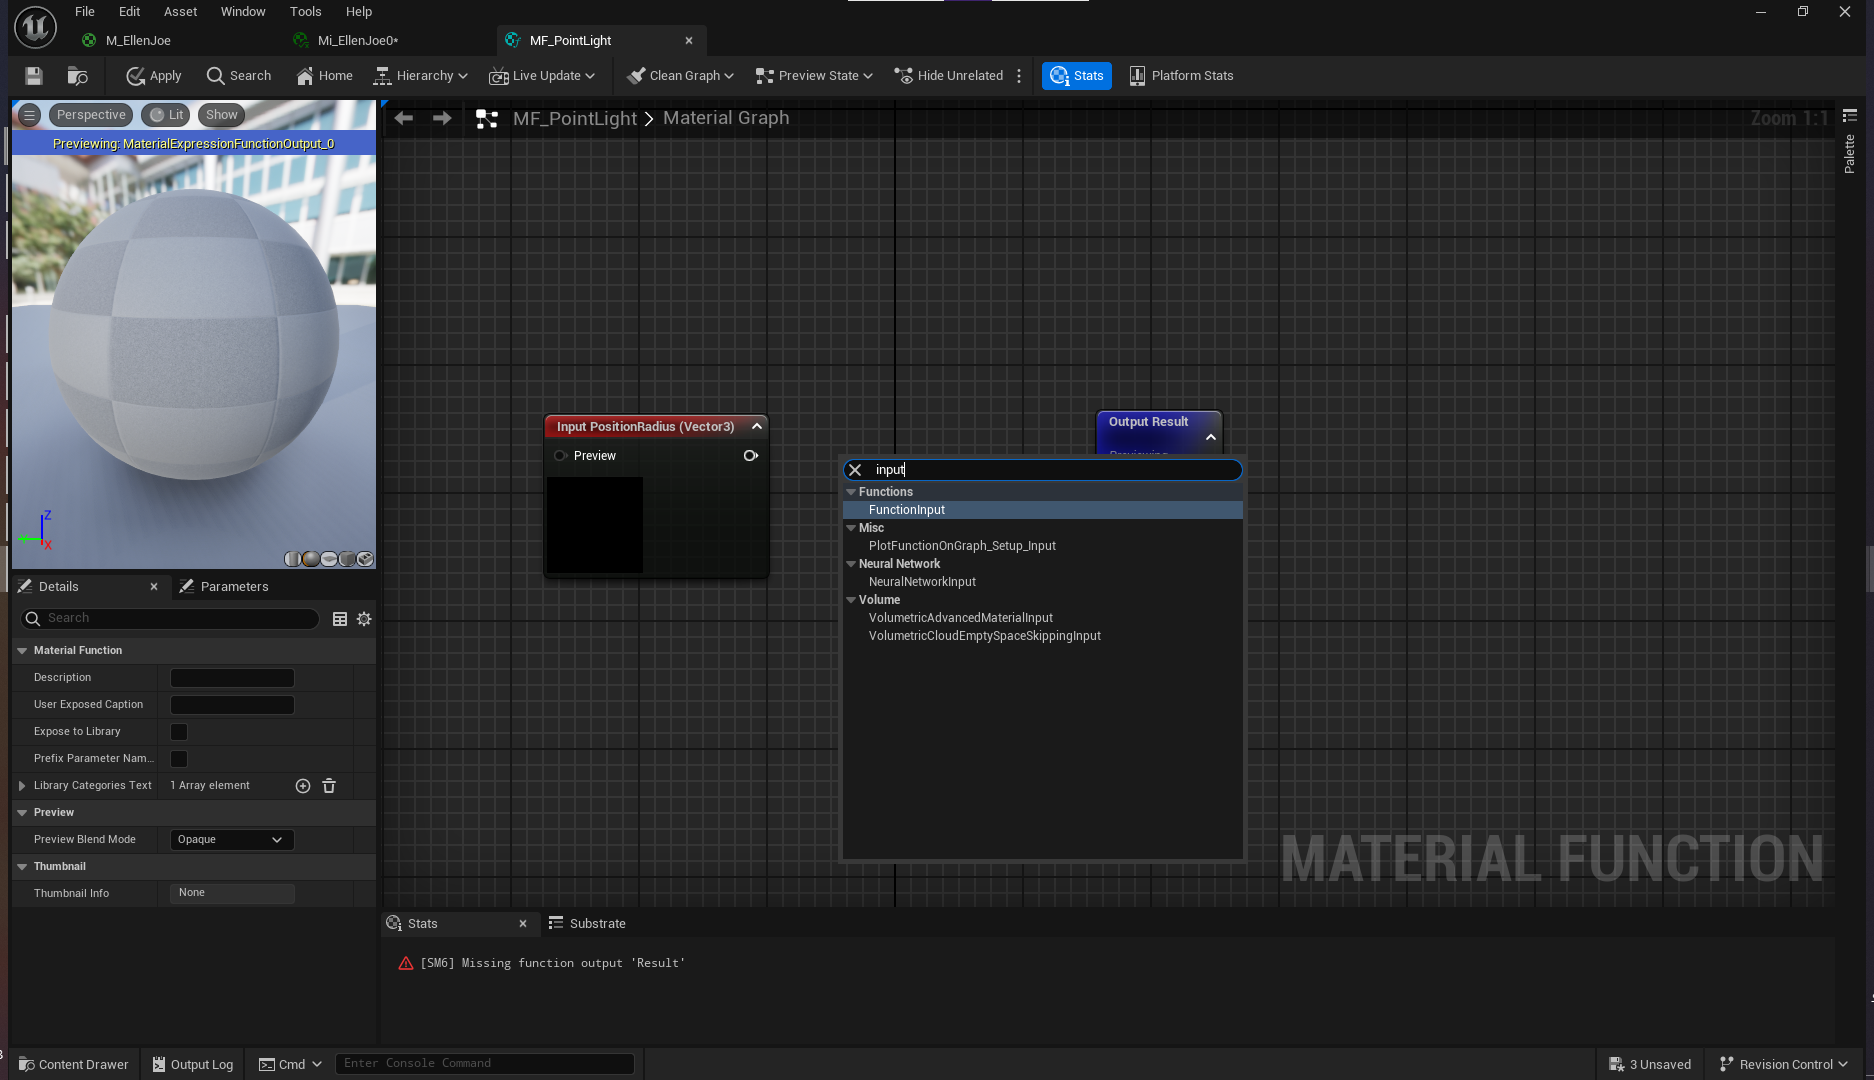
Task: Select plane preview mesh icon
Action: pos(329,559)
